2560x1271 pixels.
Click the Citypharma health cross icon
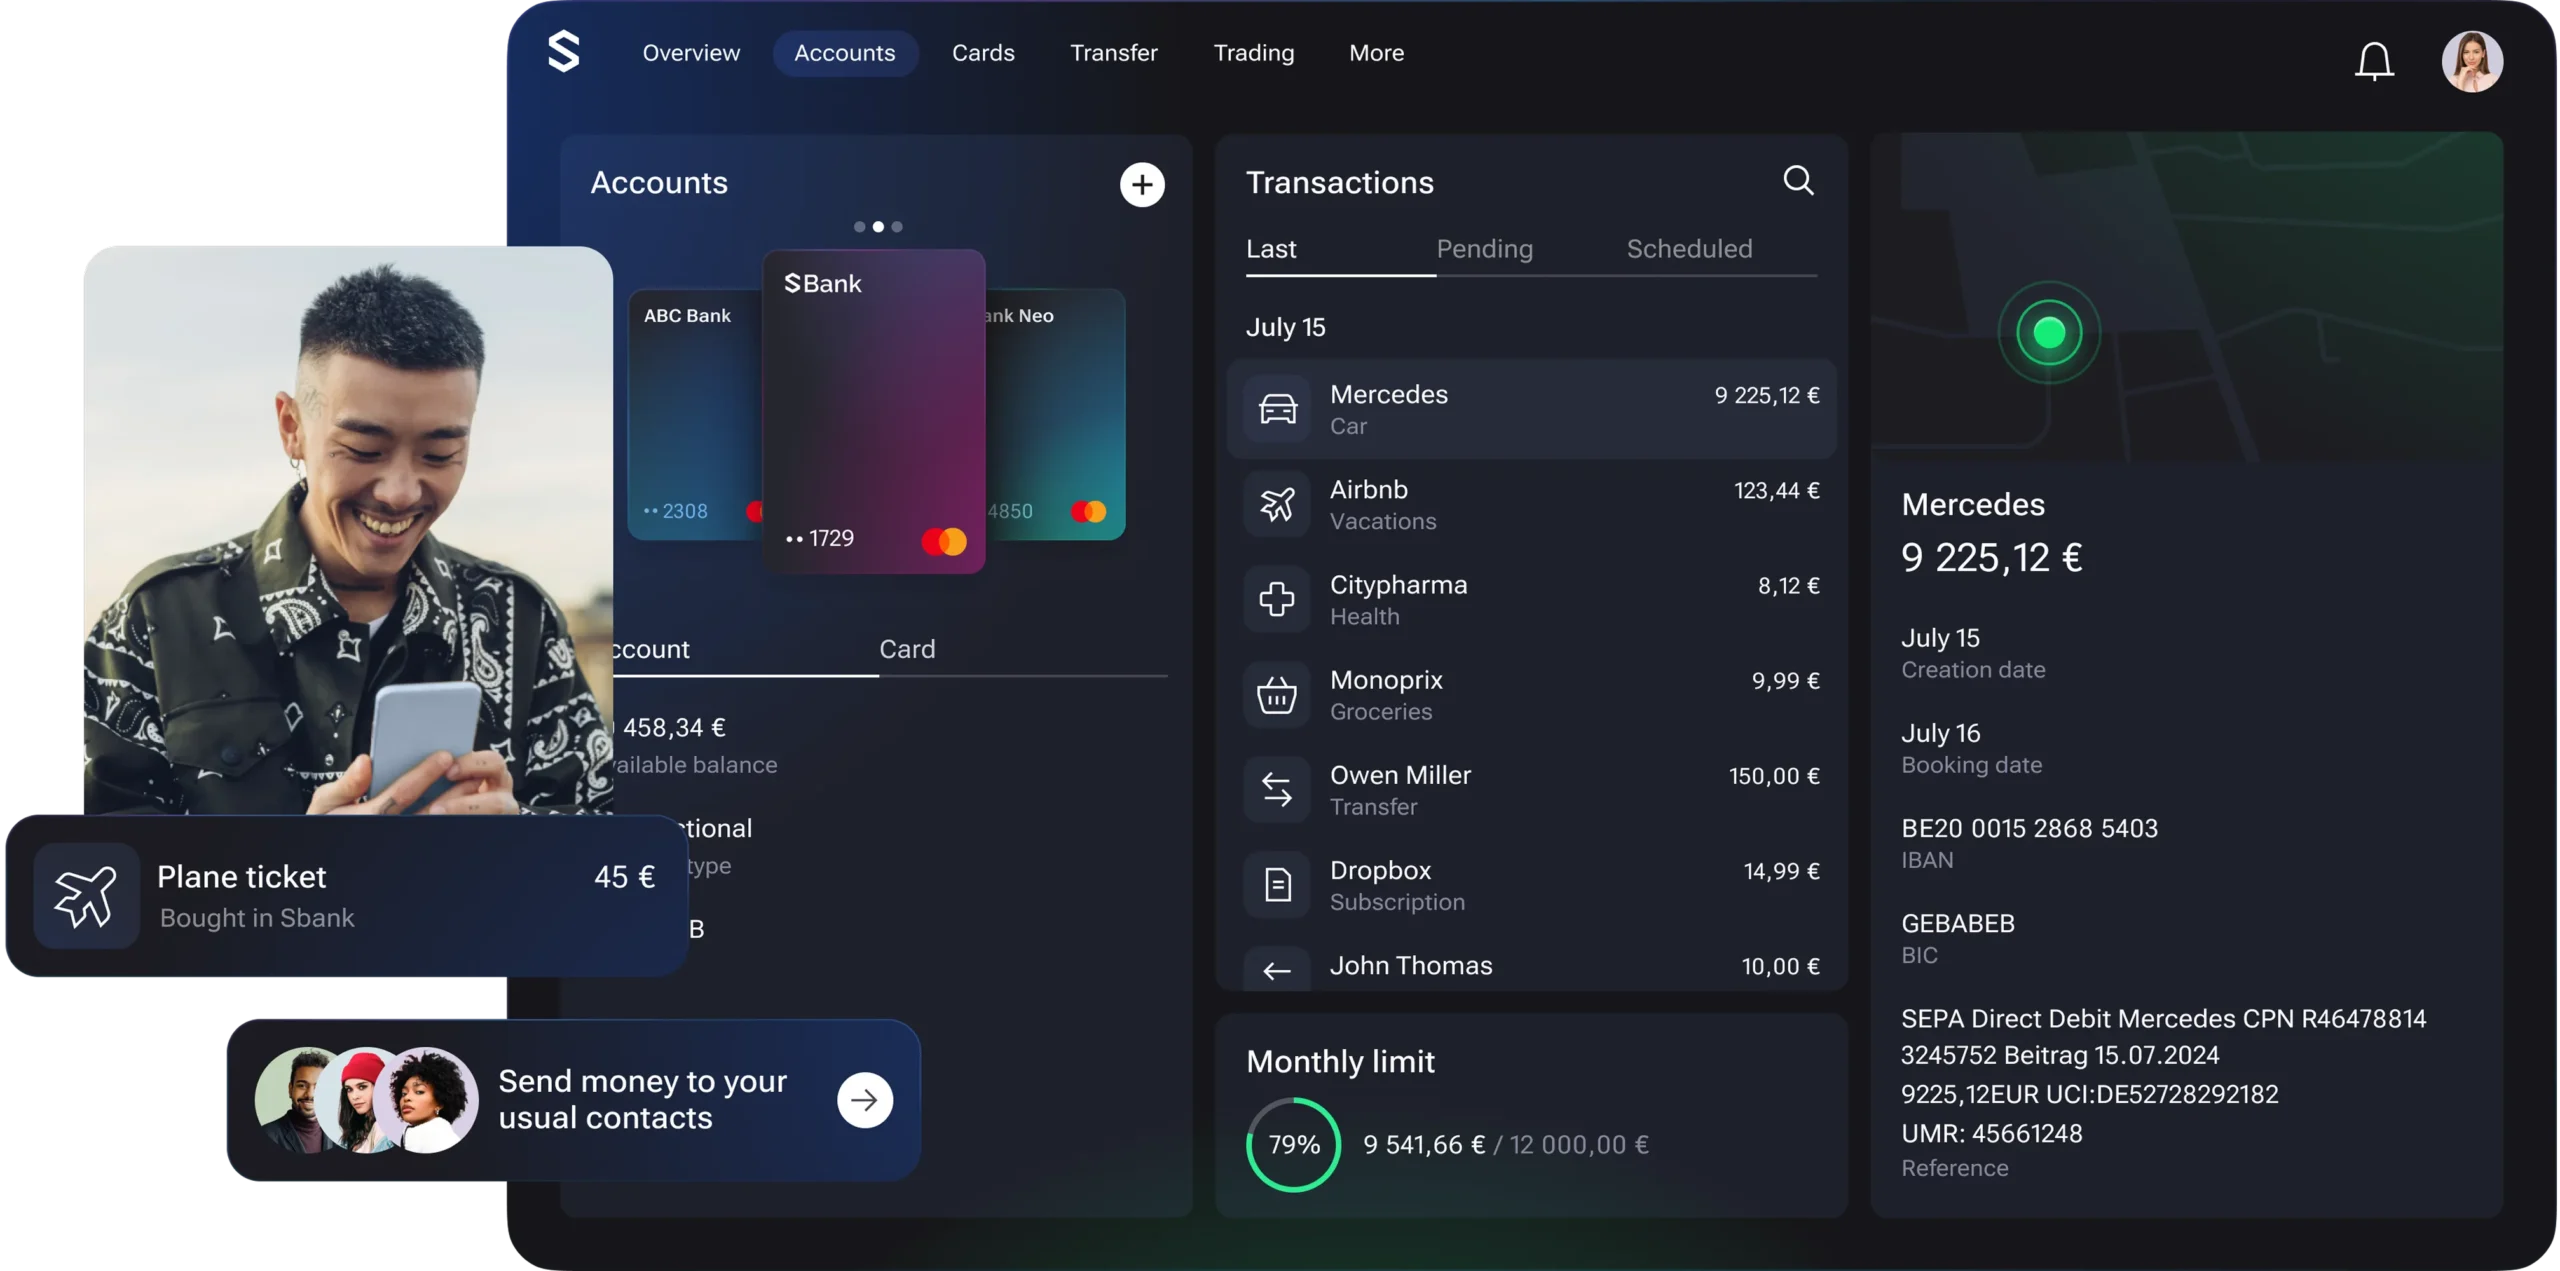[1277, 600]
